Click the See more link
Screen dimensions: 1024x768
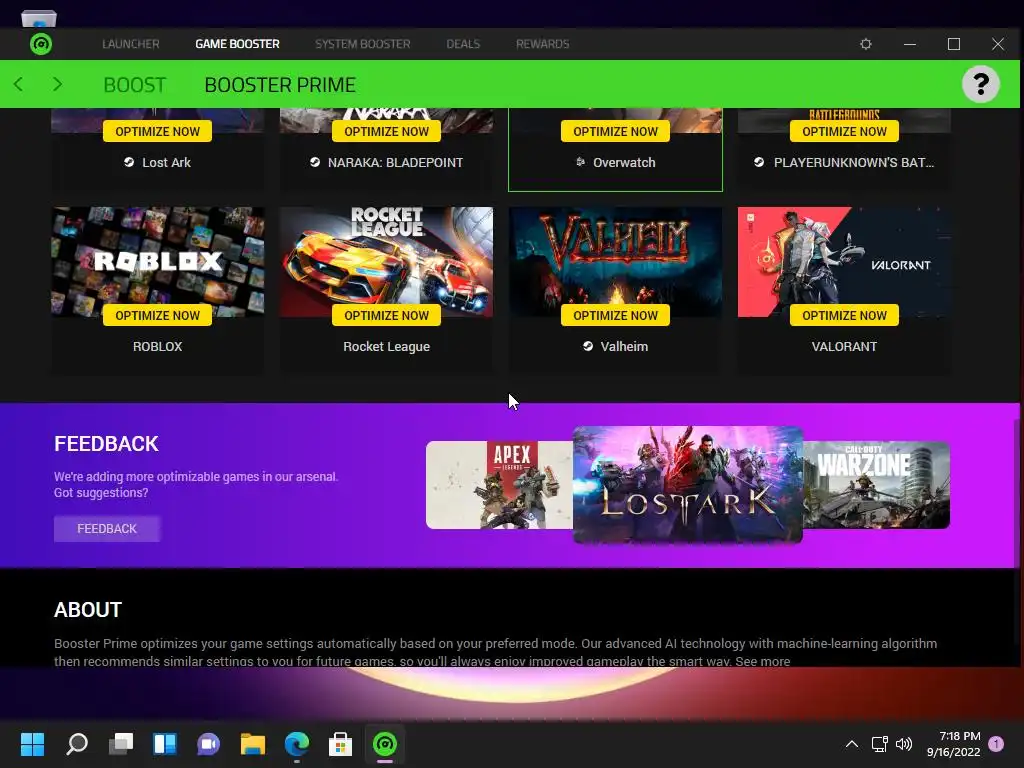click(763, 661)
